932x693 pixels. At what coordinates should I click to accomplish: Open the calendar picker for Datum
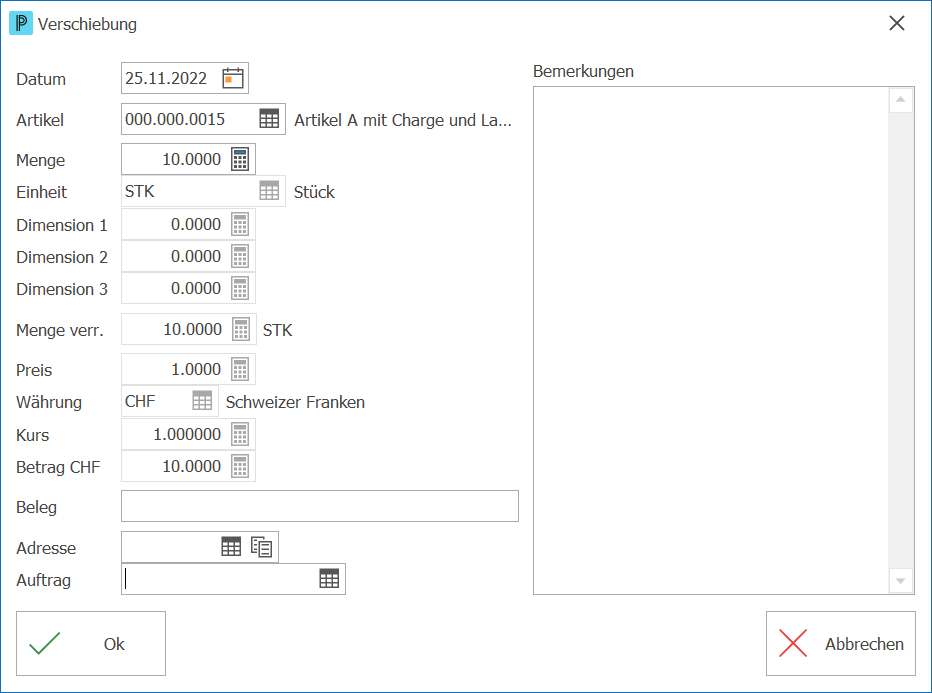coord(233,78)
